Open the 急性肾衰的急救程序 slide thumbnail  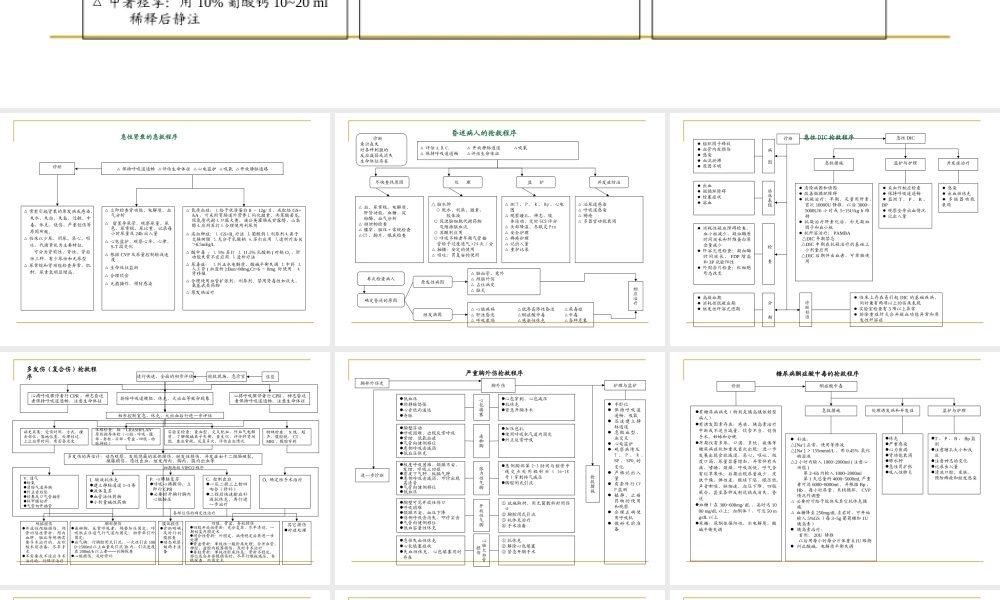165,228
